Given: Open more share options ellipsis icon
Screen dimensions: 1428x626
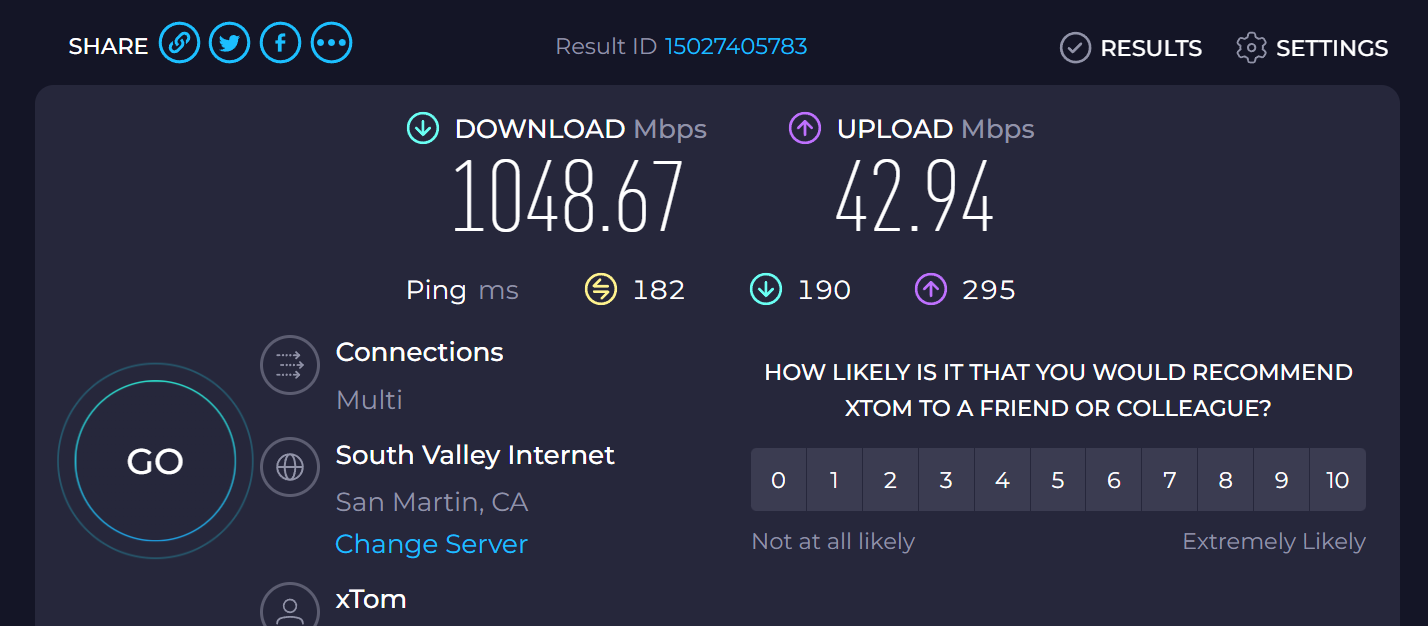Looking at the screenshot, I should pos(332,43).
